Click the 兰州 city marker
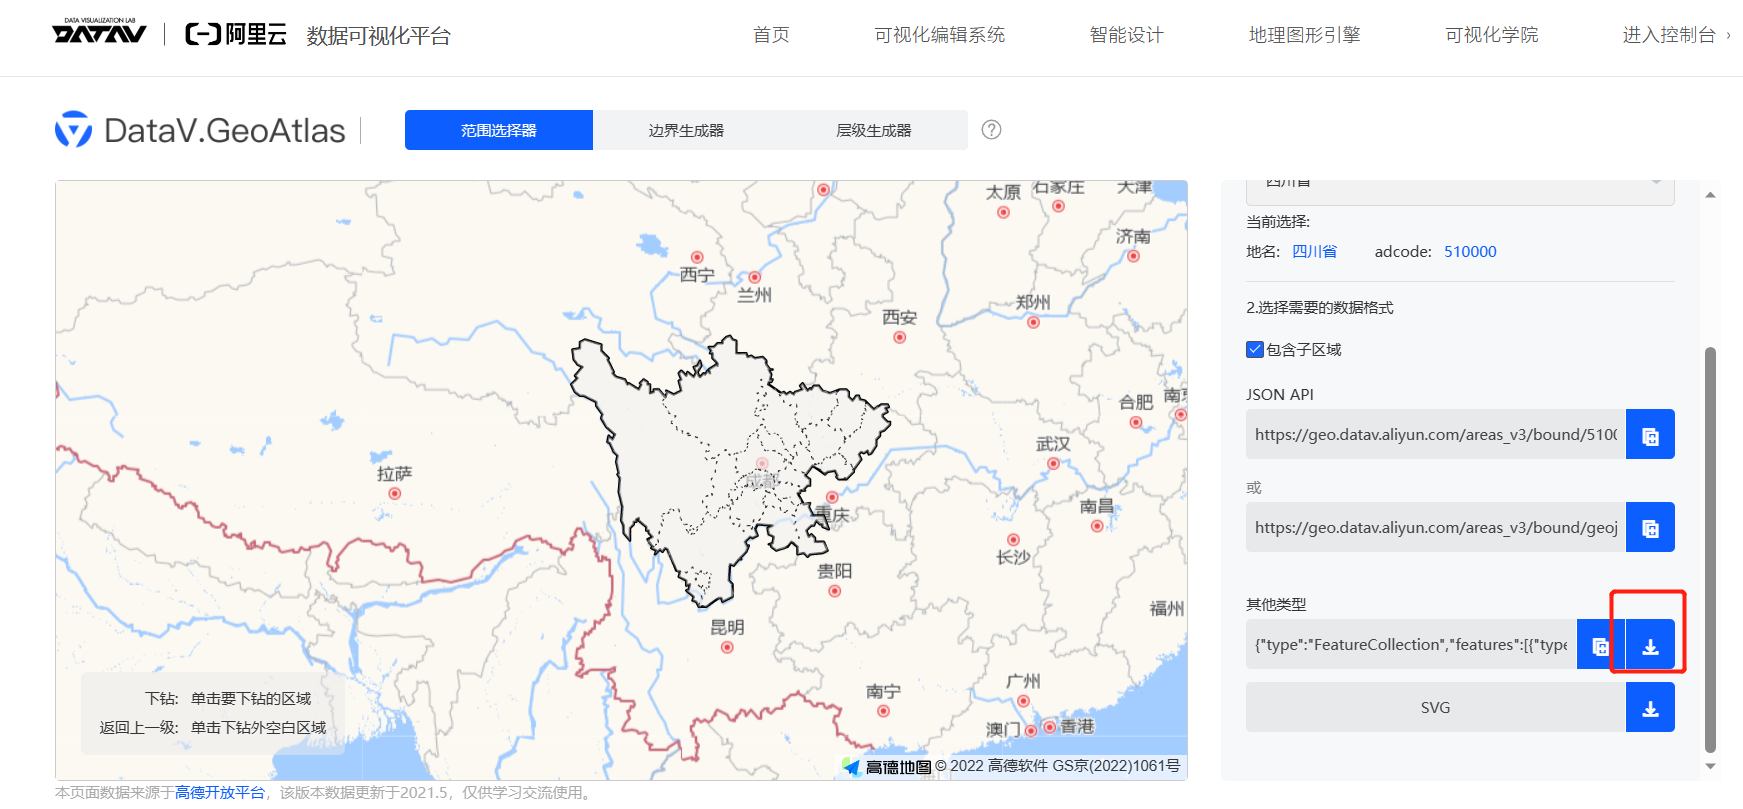Screen dimensions: 1743x809 click(754, 277)
